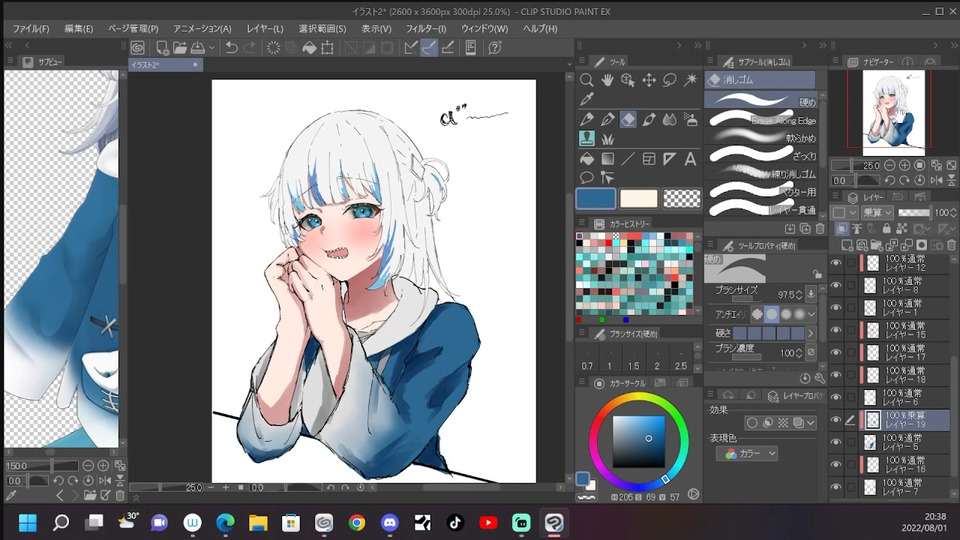Select the Fill bucket tool
This screenshot has width=960, height=540.
click(x=587, y=159)
